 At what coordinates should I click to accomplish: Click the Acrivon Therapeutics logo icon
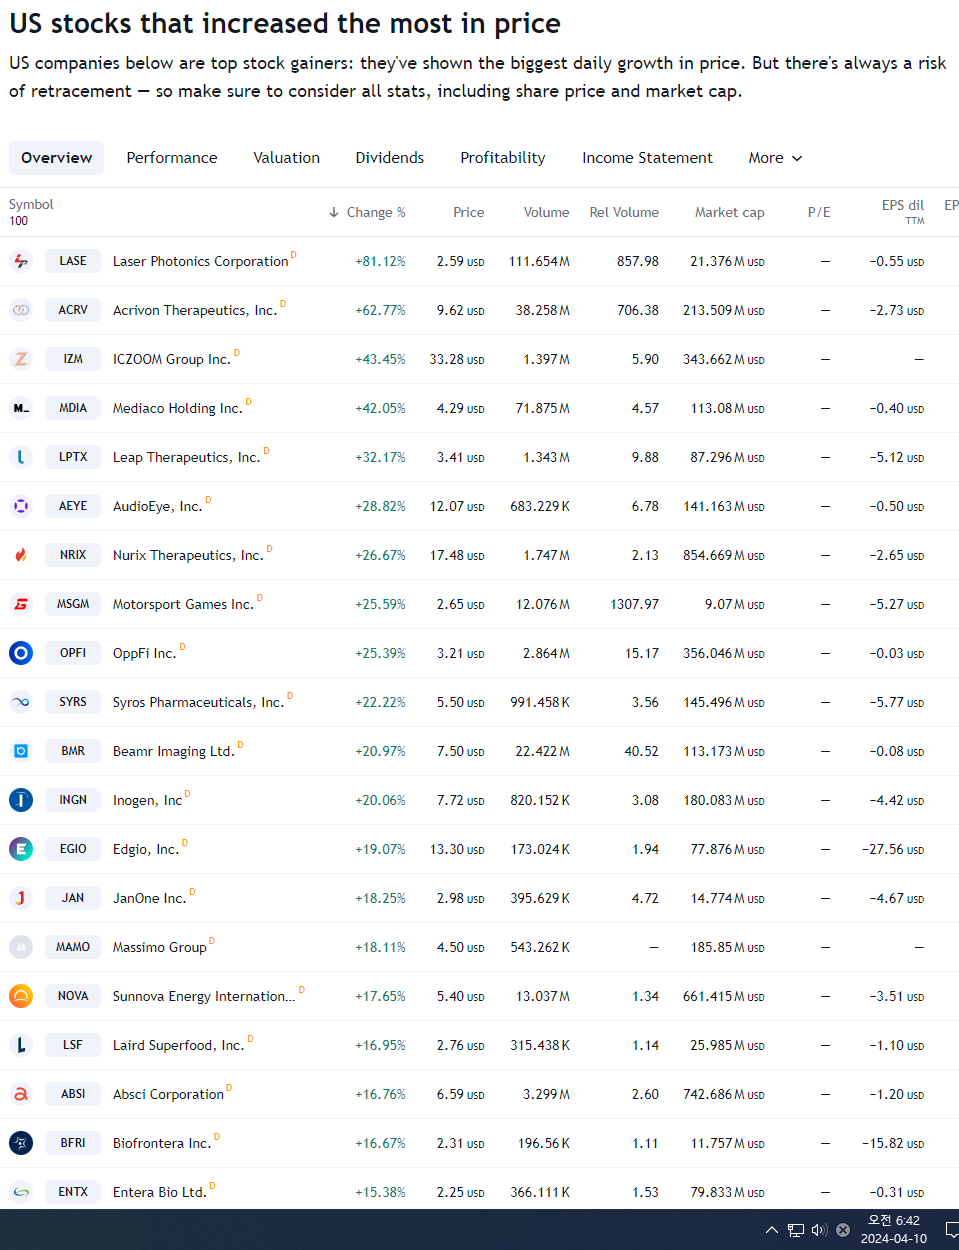pyautogui.click(x=21, y=310)
